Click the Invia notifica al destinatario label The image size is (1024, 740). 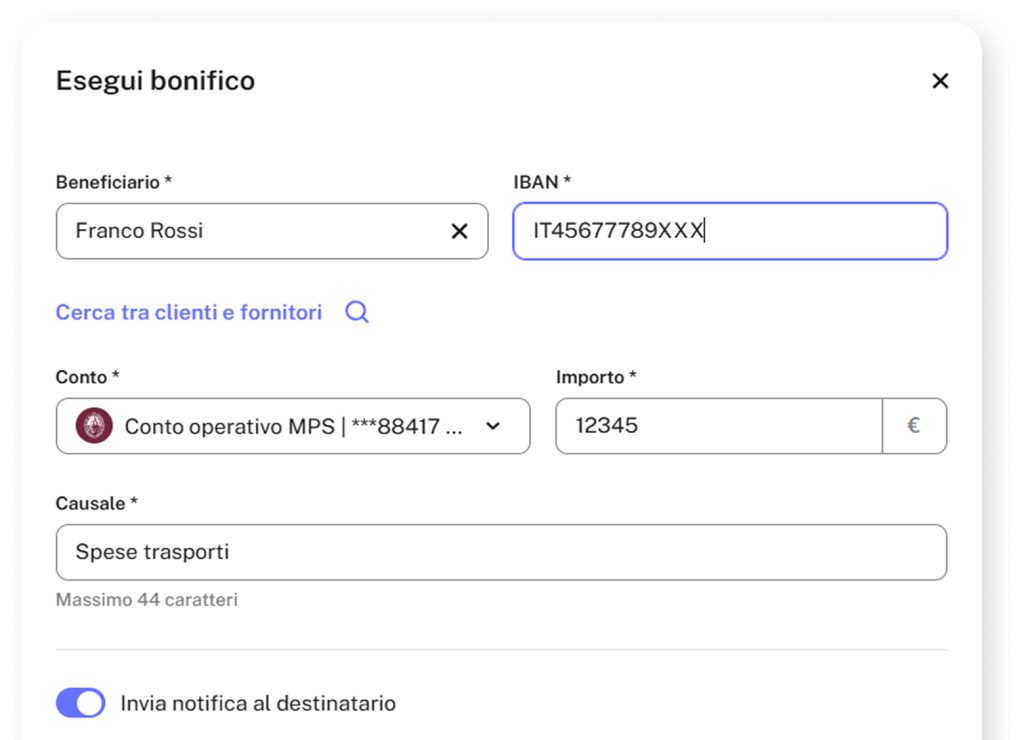[x=258, y=703]
